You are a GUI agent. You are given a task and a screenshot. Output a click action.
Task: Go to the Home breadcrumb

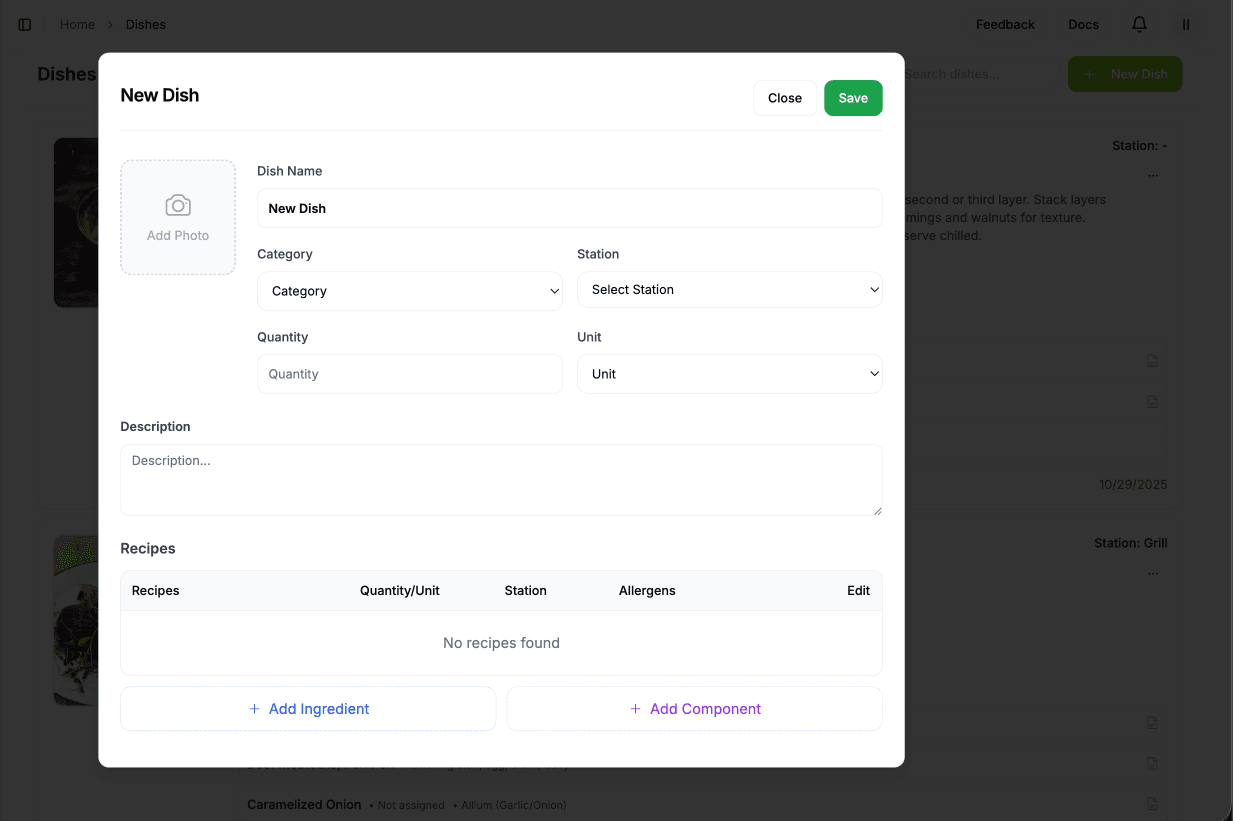click(77, 25)
